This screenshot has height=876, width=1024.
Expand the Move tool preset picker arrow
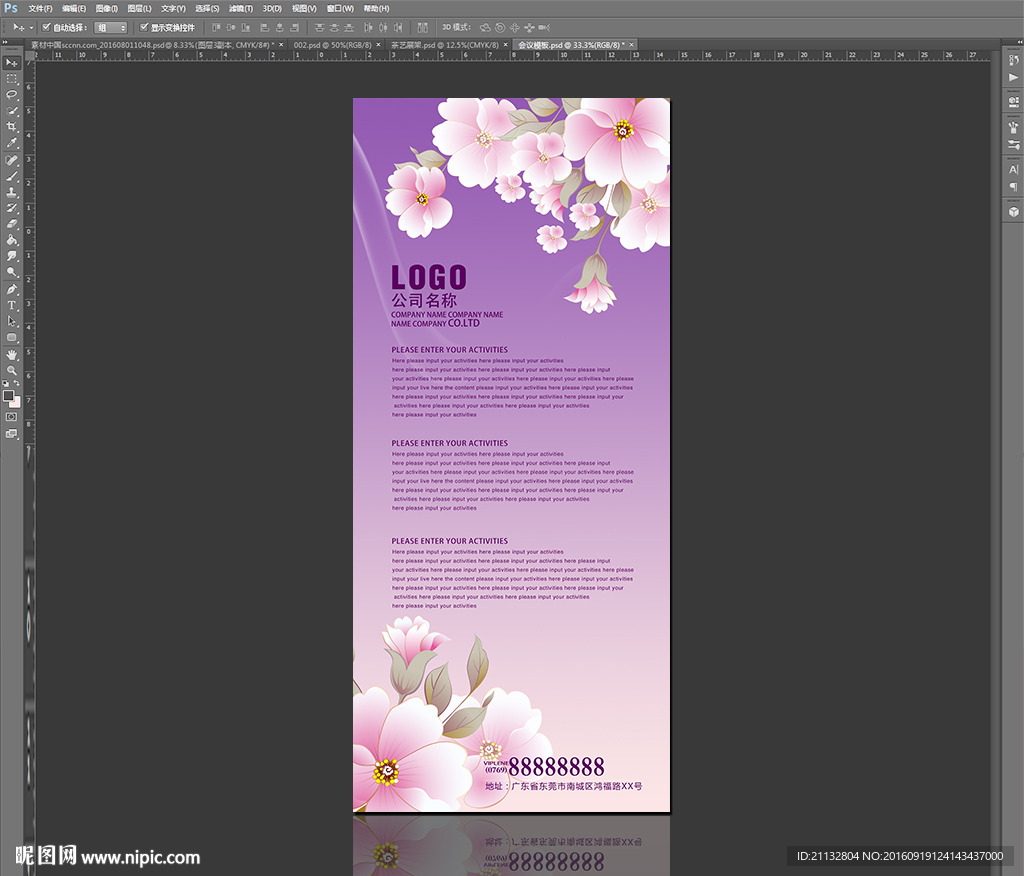[x=31, y=28]
